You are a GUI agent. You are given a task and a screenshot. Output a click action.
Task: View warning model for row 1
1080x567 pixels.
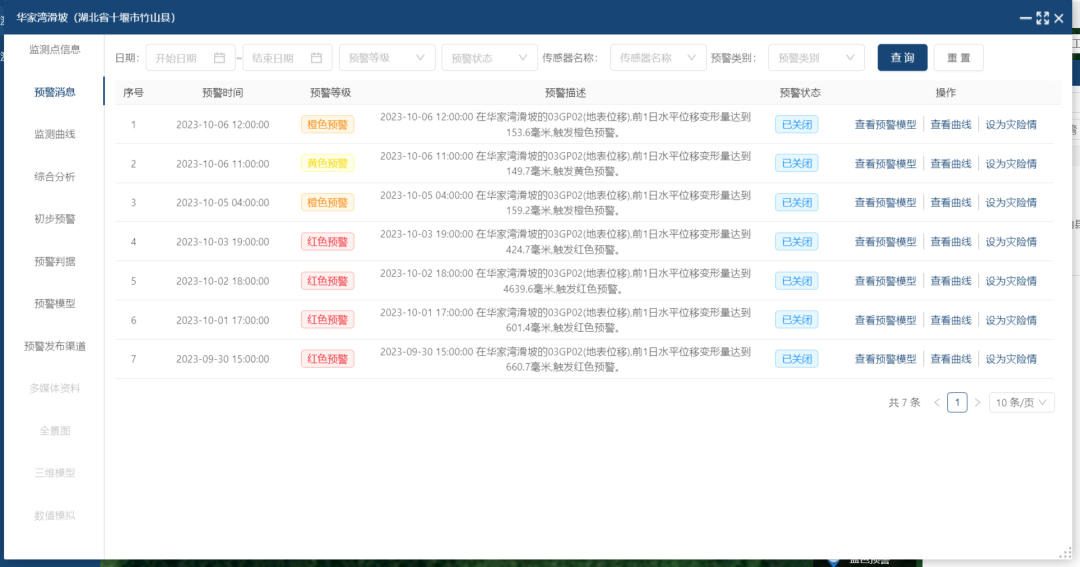(886, 125)
